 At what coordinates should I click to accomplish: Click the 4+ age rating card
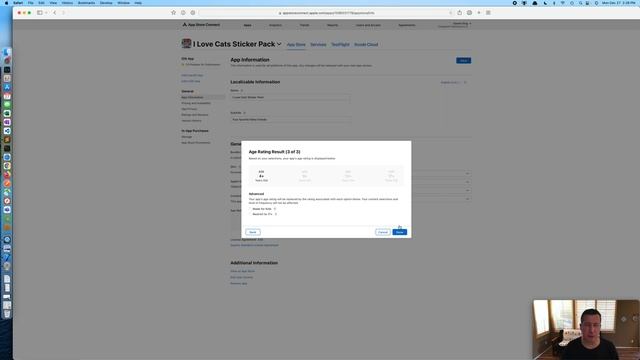point(262,176)
